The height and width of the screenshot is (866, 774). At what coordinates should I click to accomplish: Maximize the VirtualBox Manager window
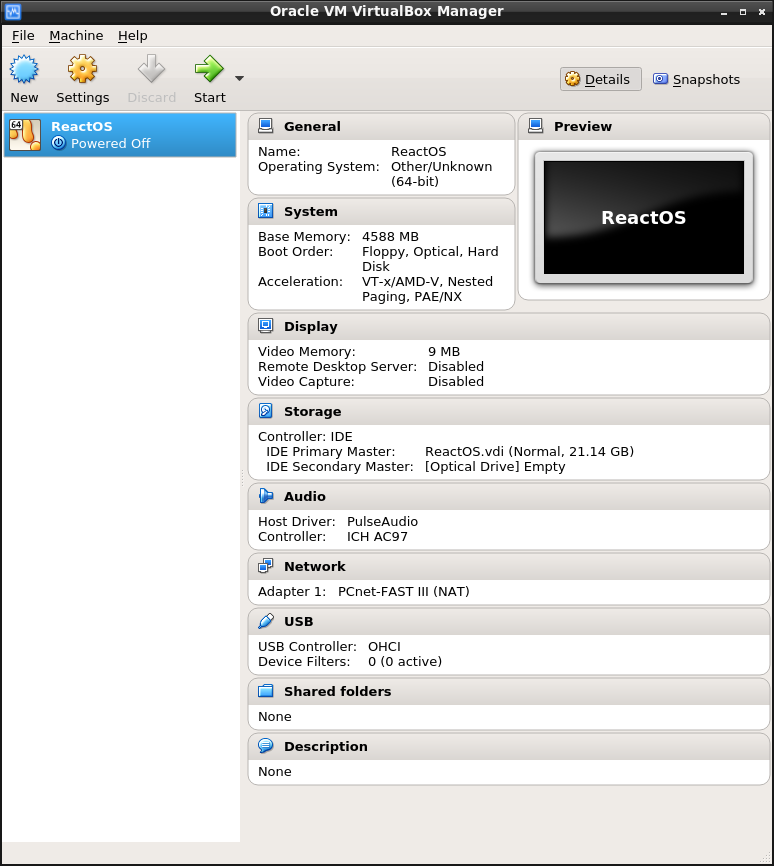[x=743, y=12]
